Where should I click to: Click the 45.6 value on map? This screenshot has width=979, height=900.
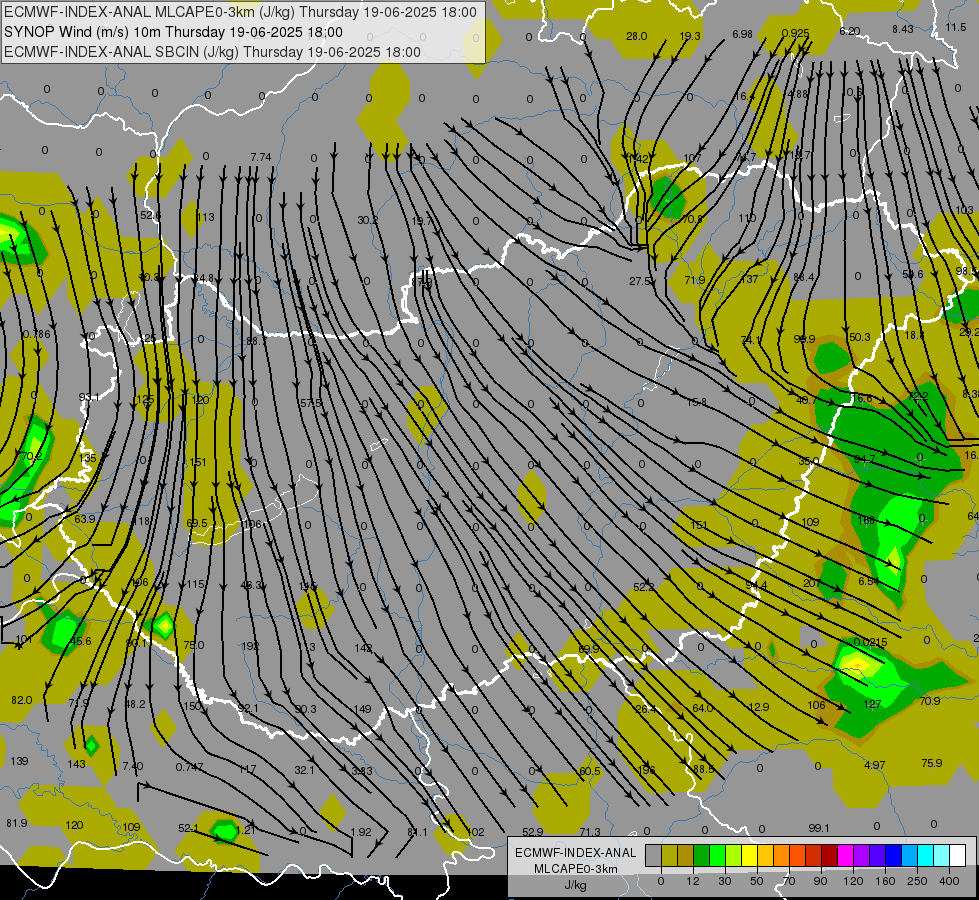pos(81,642)
